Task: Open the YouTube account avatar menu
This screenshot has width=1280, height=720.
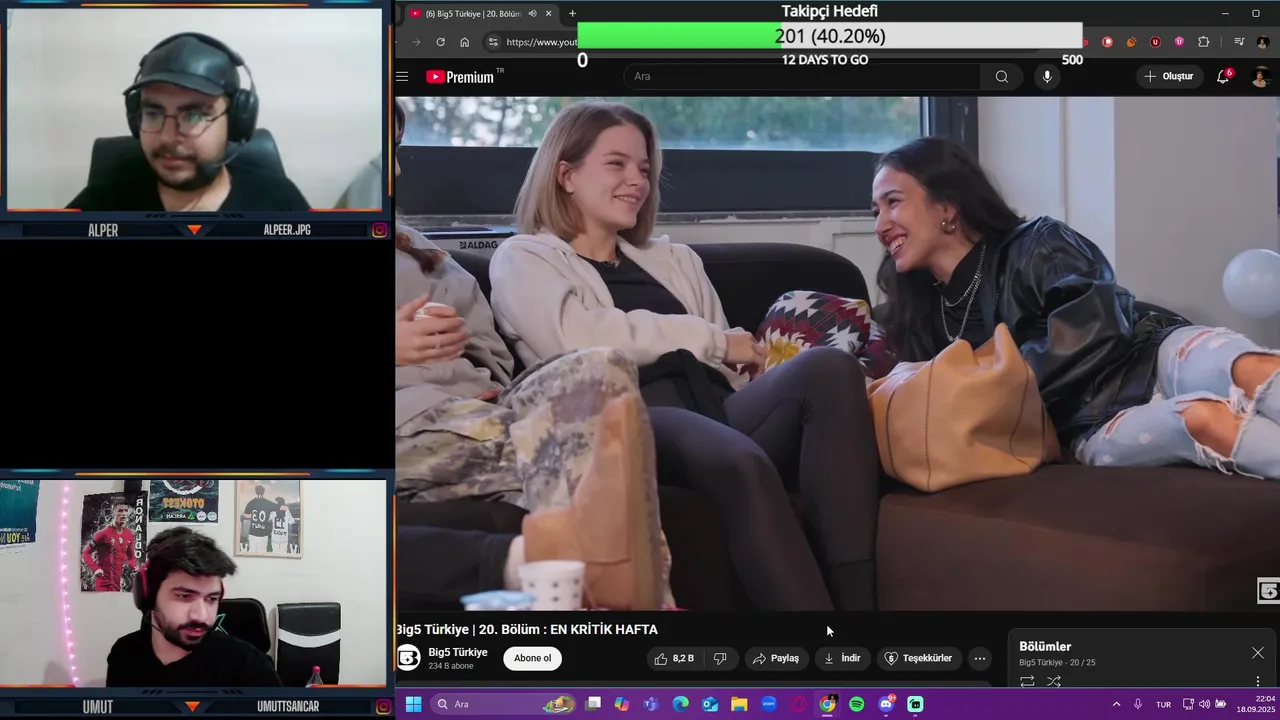Action: coord(1261,77)
